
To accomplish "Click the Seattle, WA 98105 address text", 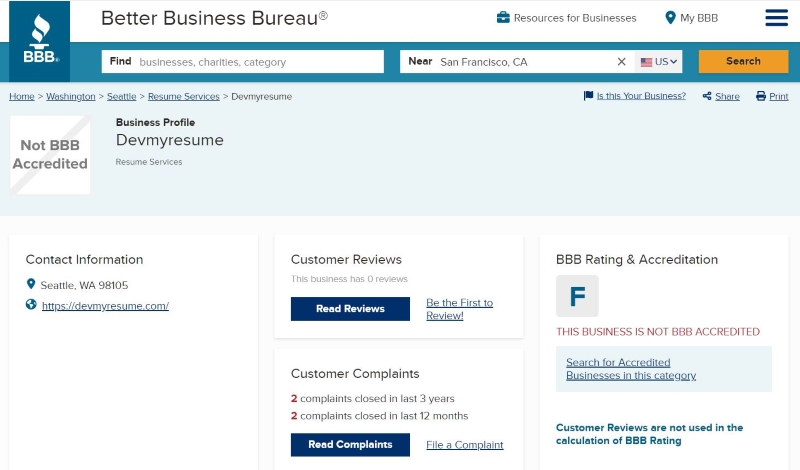I will 84,285.
